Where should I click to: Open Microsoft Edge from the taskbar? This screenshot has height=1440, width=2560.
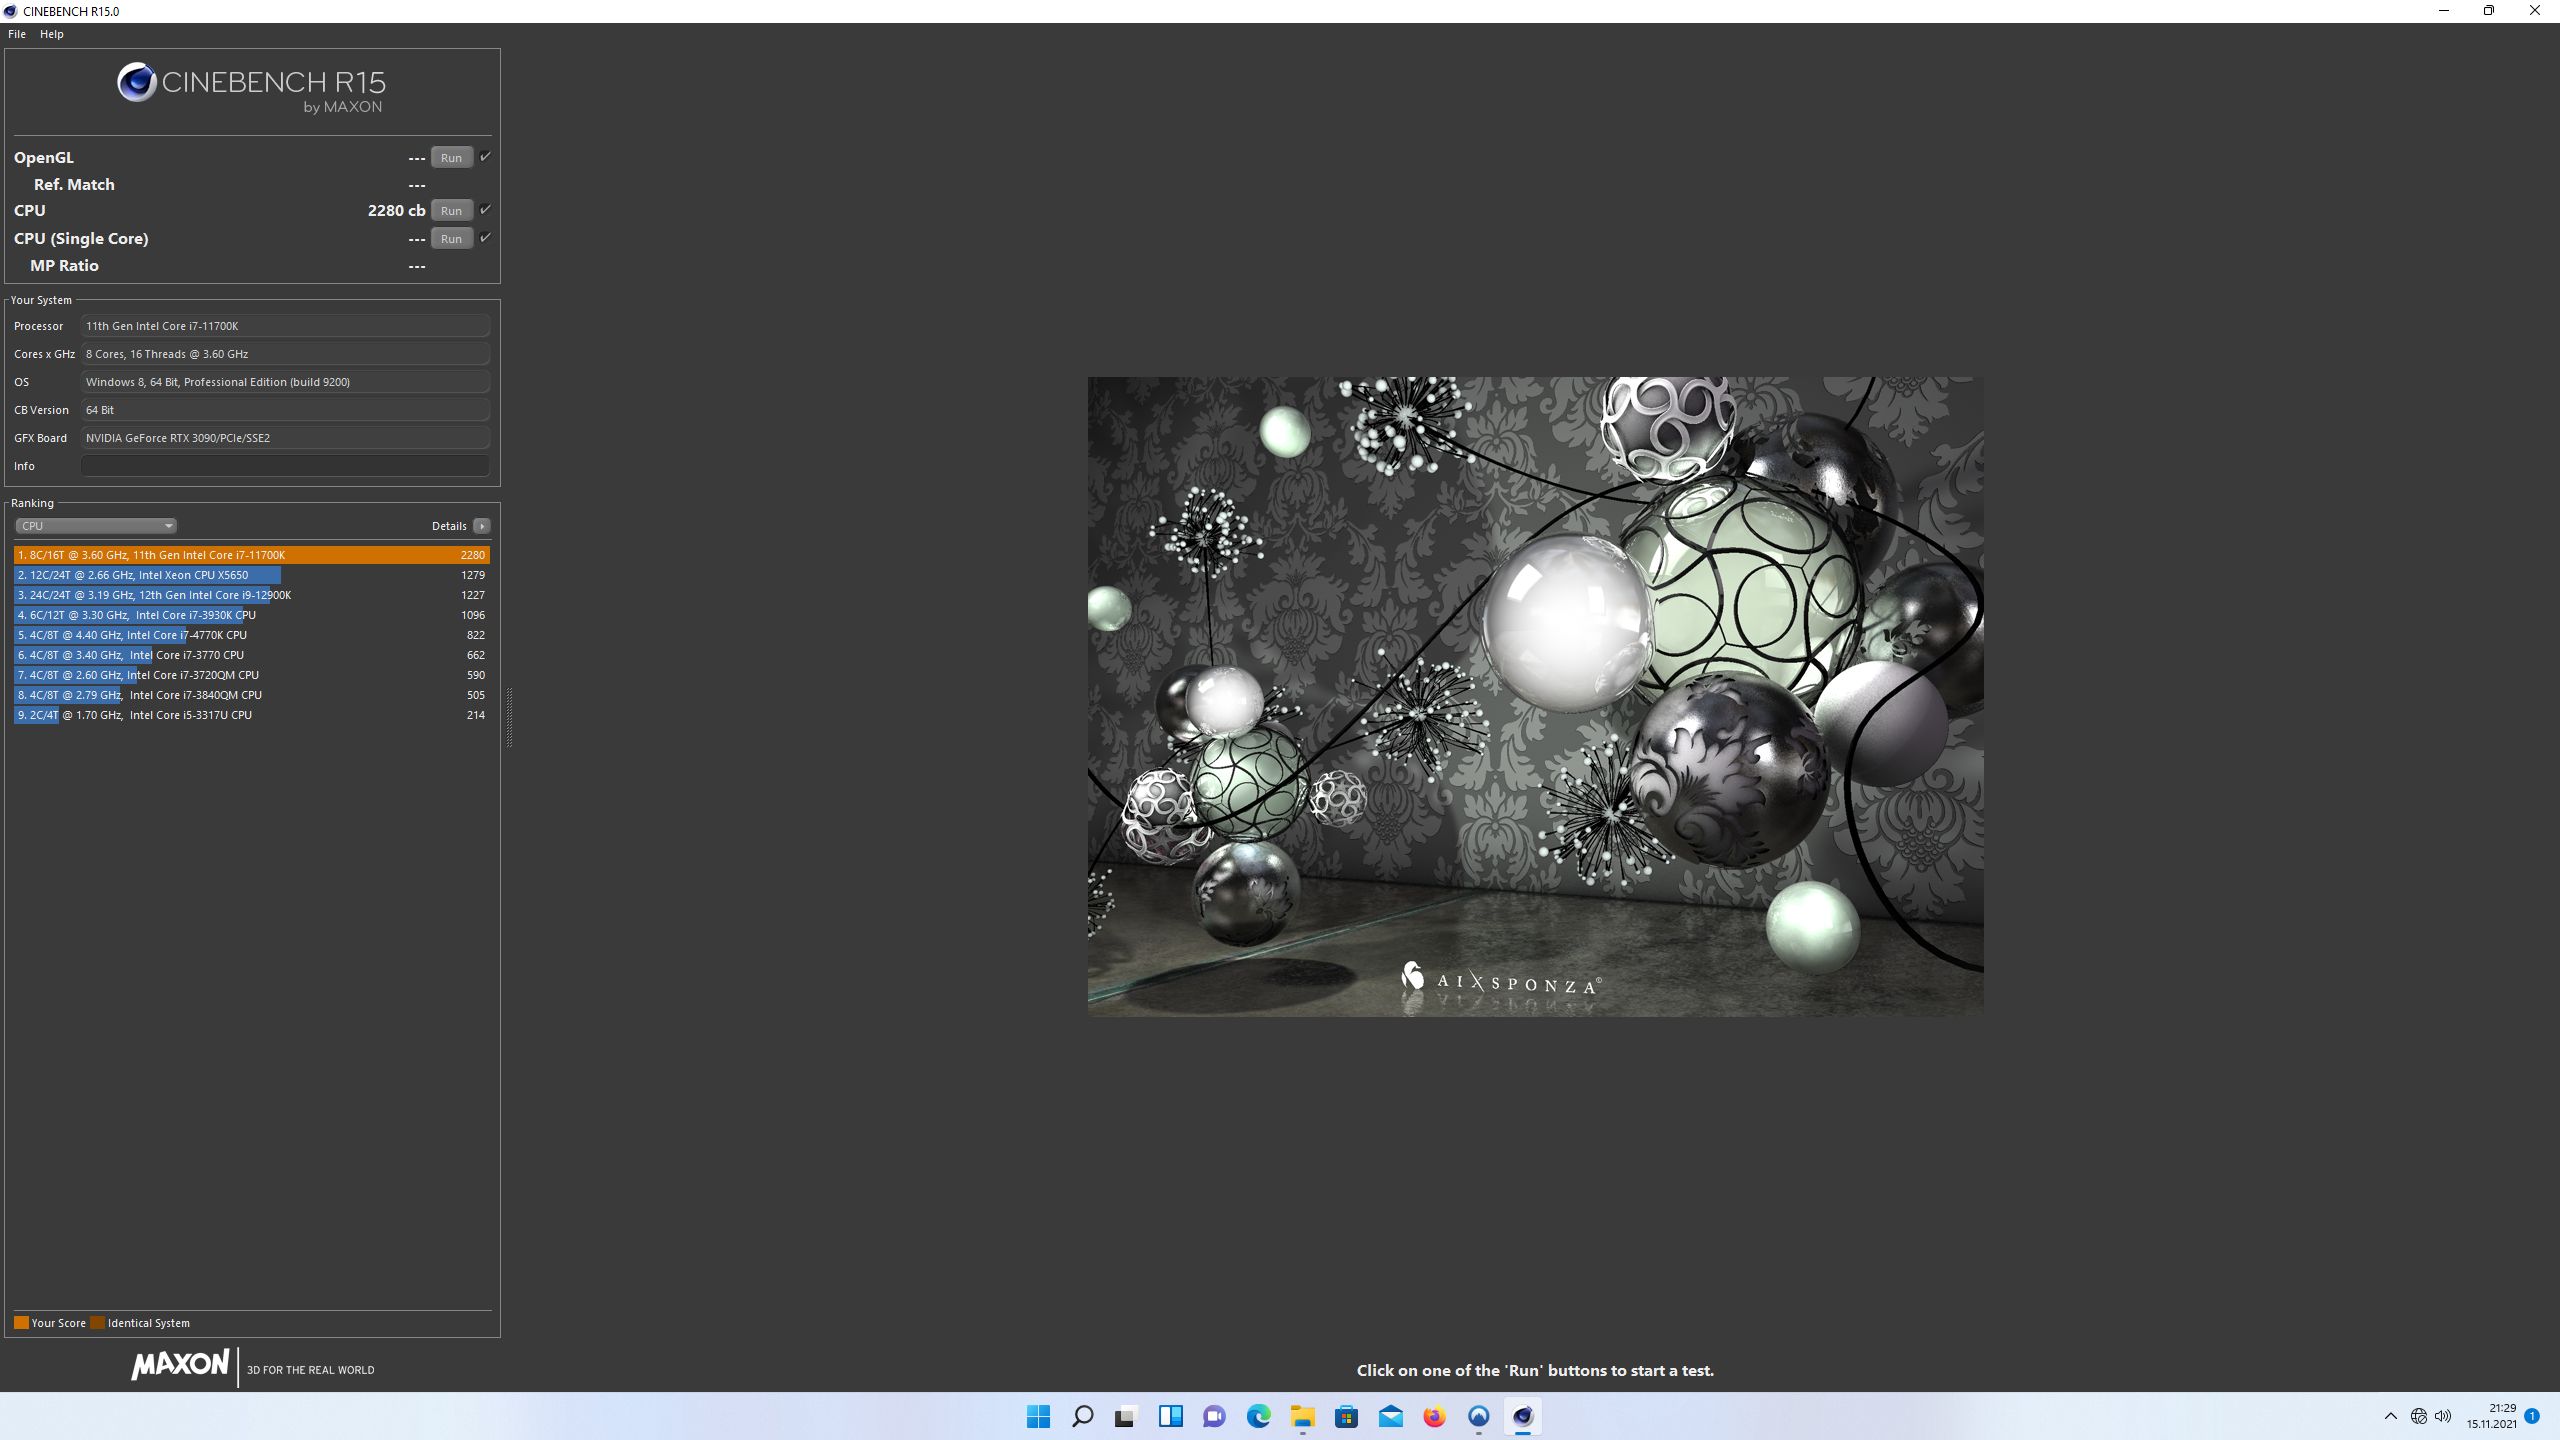coord(1257,1417)
